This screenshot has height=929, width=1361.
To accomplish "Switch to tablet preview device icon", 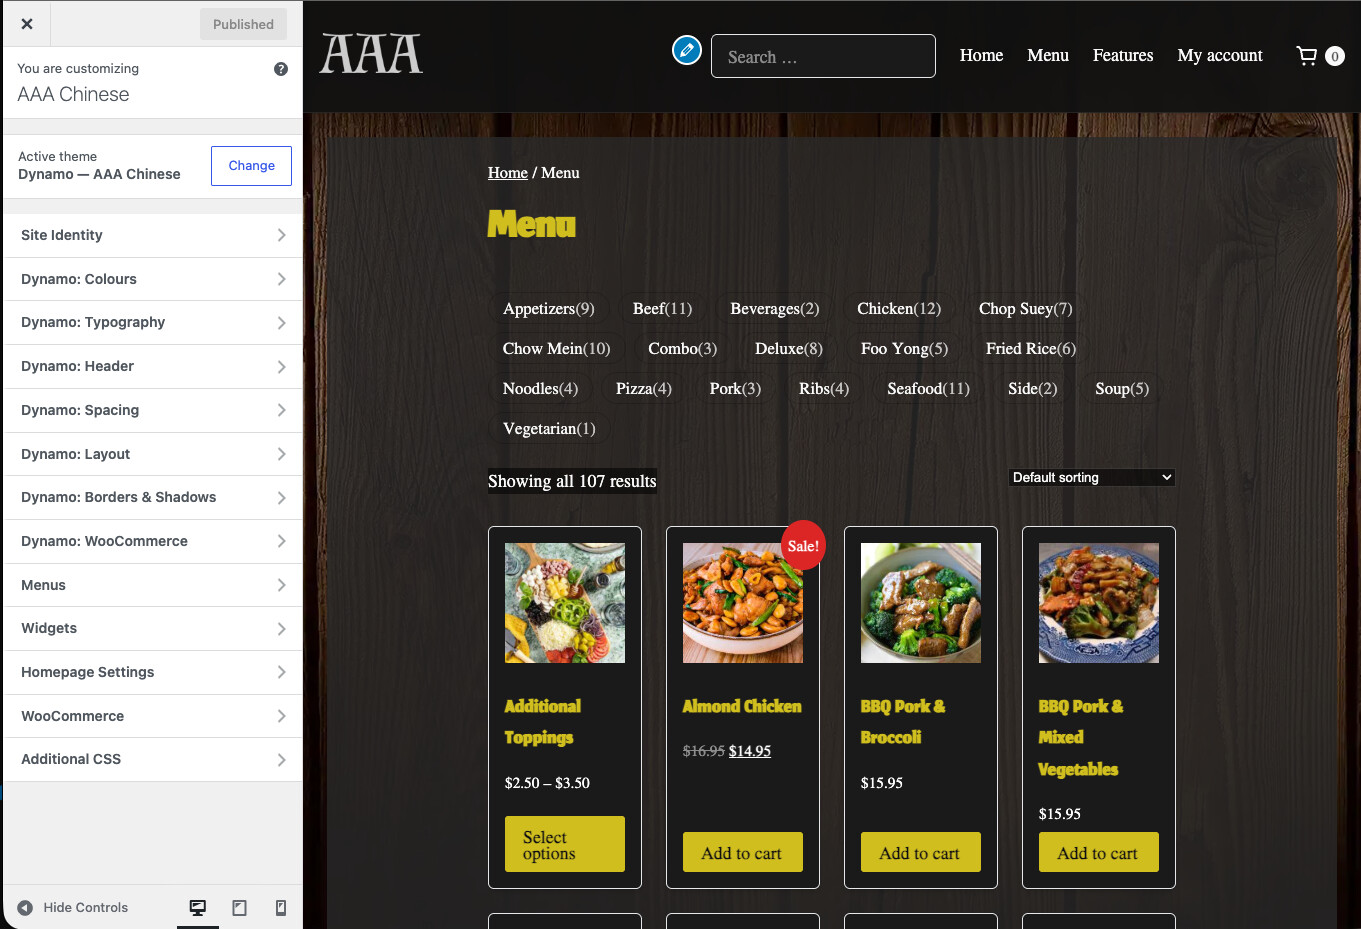I will click(x=239, y=907).
